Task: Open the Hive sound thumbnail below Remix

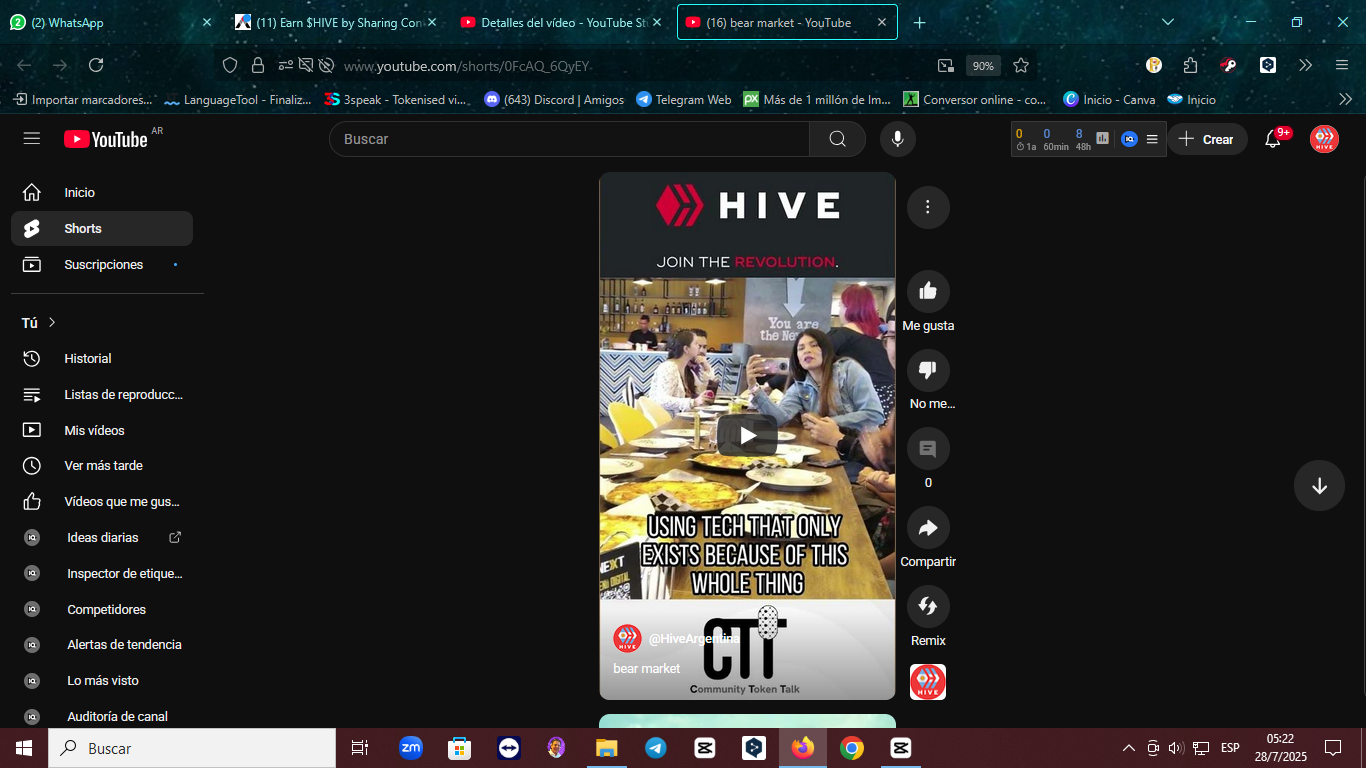Action: tap(928, 682)
